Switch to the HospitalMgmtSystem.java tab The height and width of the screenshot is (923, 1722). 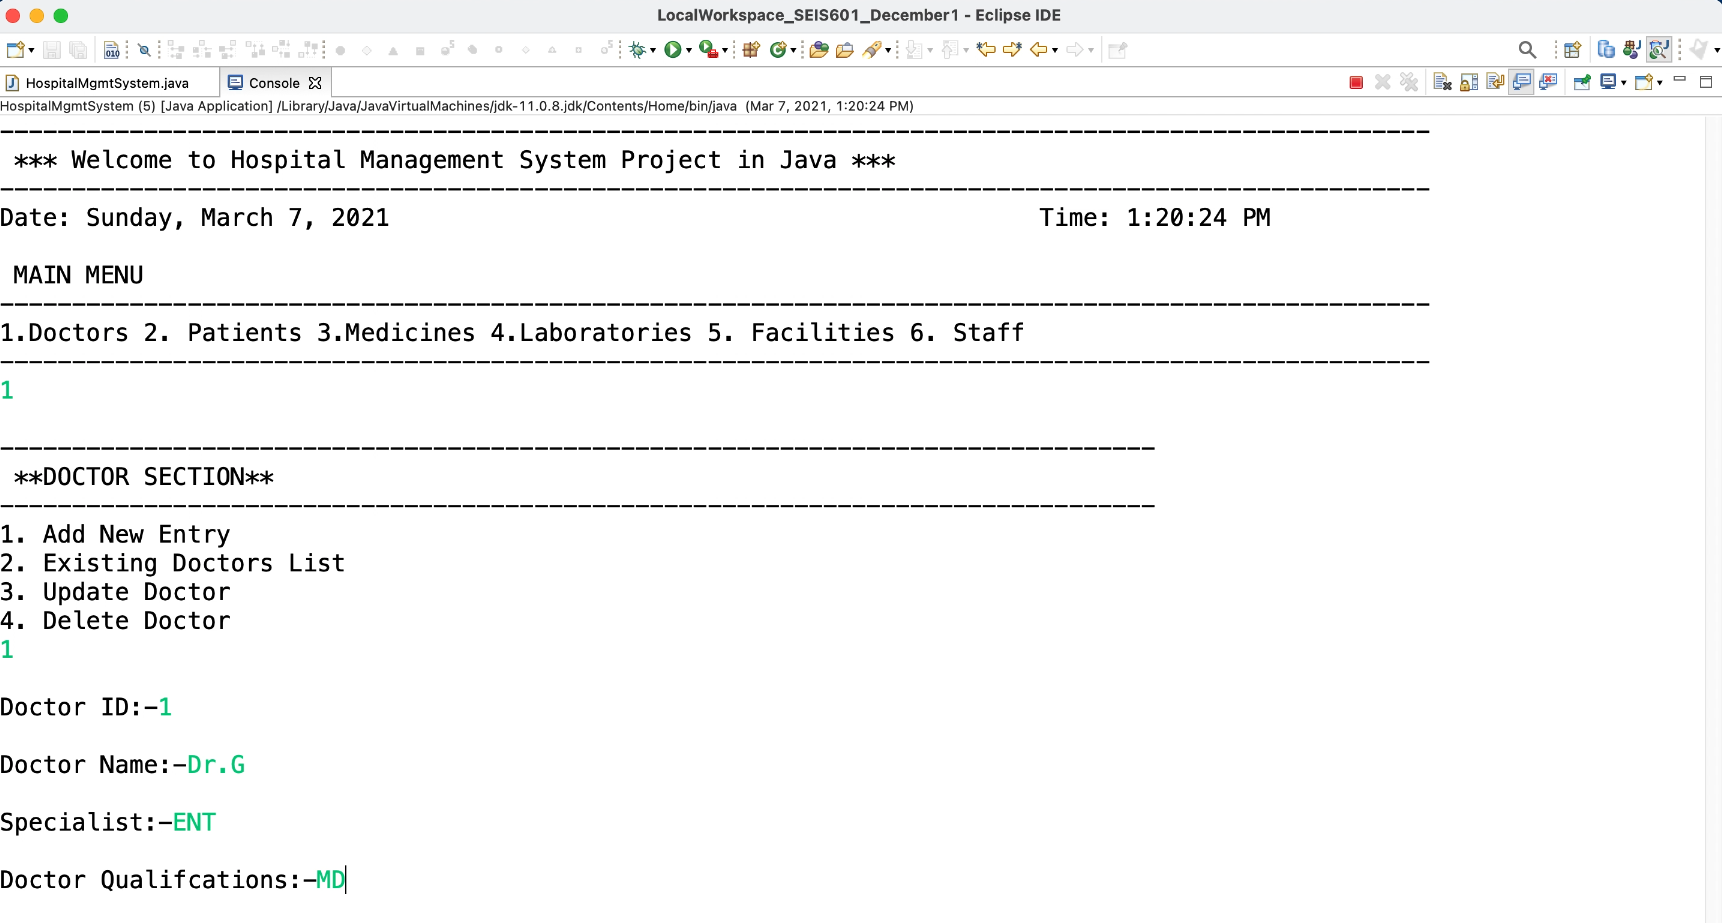tap(107, 83)
